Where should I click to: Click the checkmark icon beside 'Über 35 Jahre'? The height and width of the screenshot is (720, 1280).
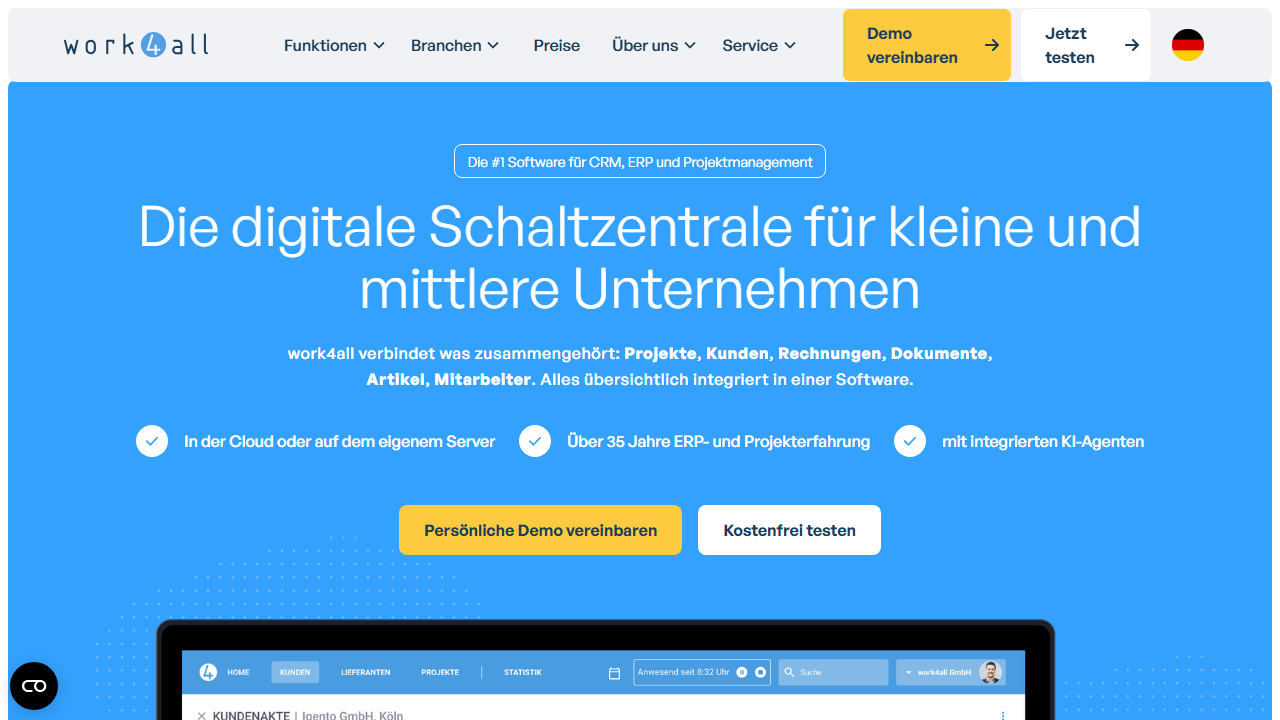535,441
